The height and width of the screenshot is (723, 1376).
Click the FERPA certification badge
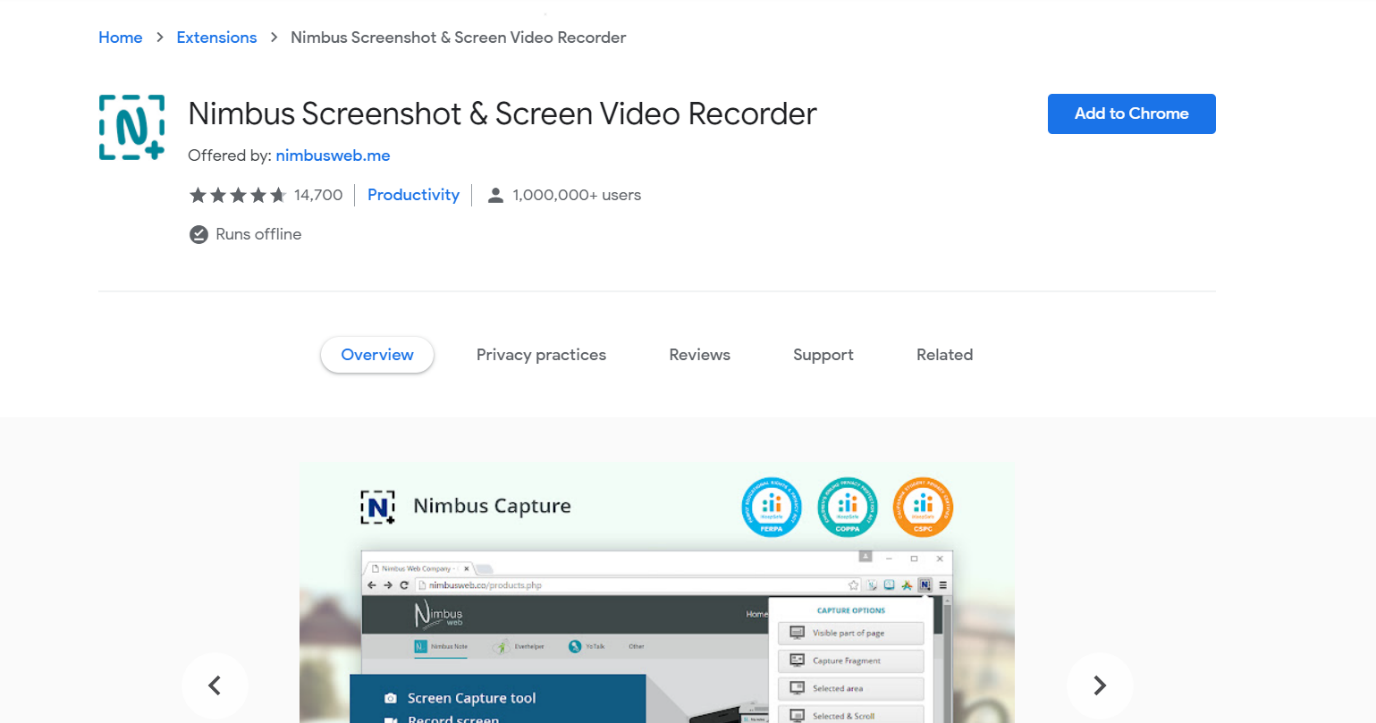771,506
